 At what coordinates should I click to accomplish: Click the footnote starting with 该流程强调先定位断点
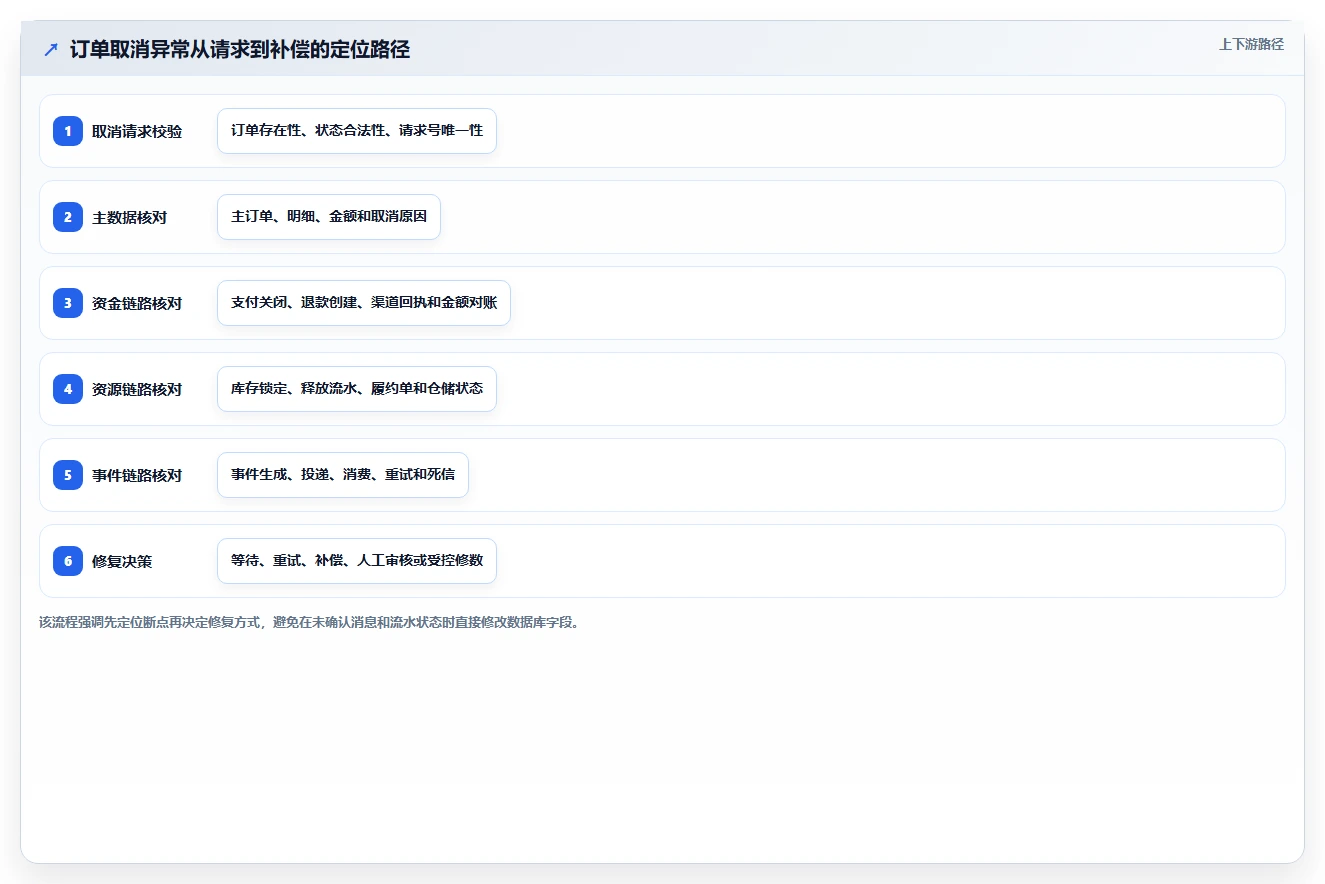point(309,622)
